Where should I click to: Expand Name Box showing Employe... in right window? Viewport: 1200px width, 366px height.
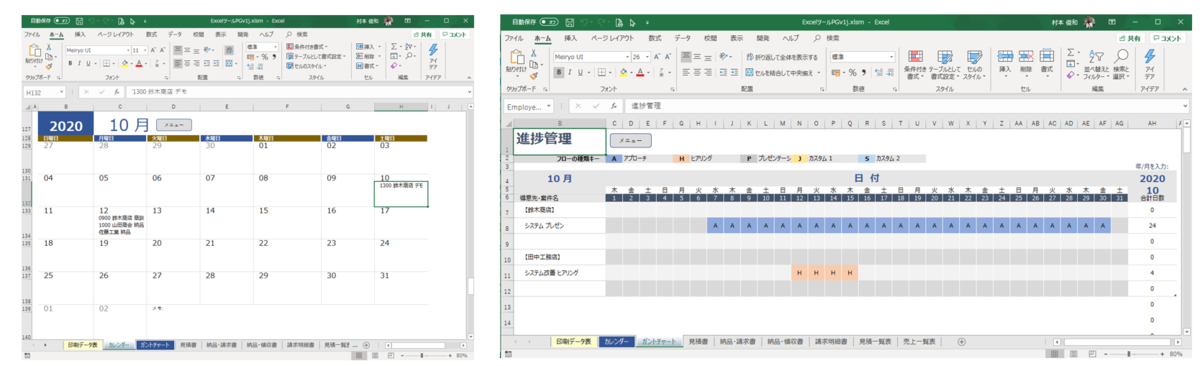[x=549, y=106]
